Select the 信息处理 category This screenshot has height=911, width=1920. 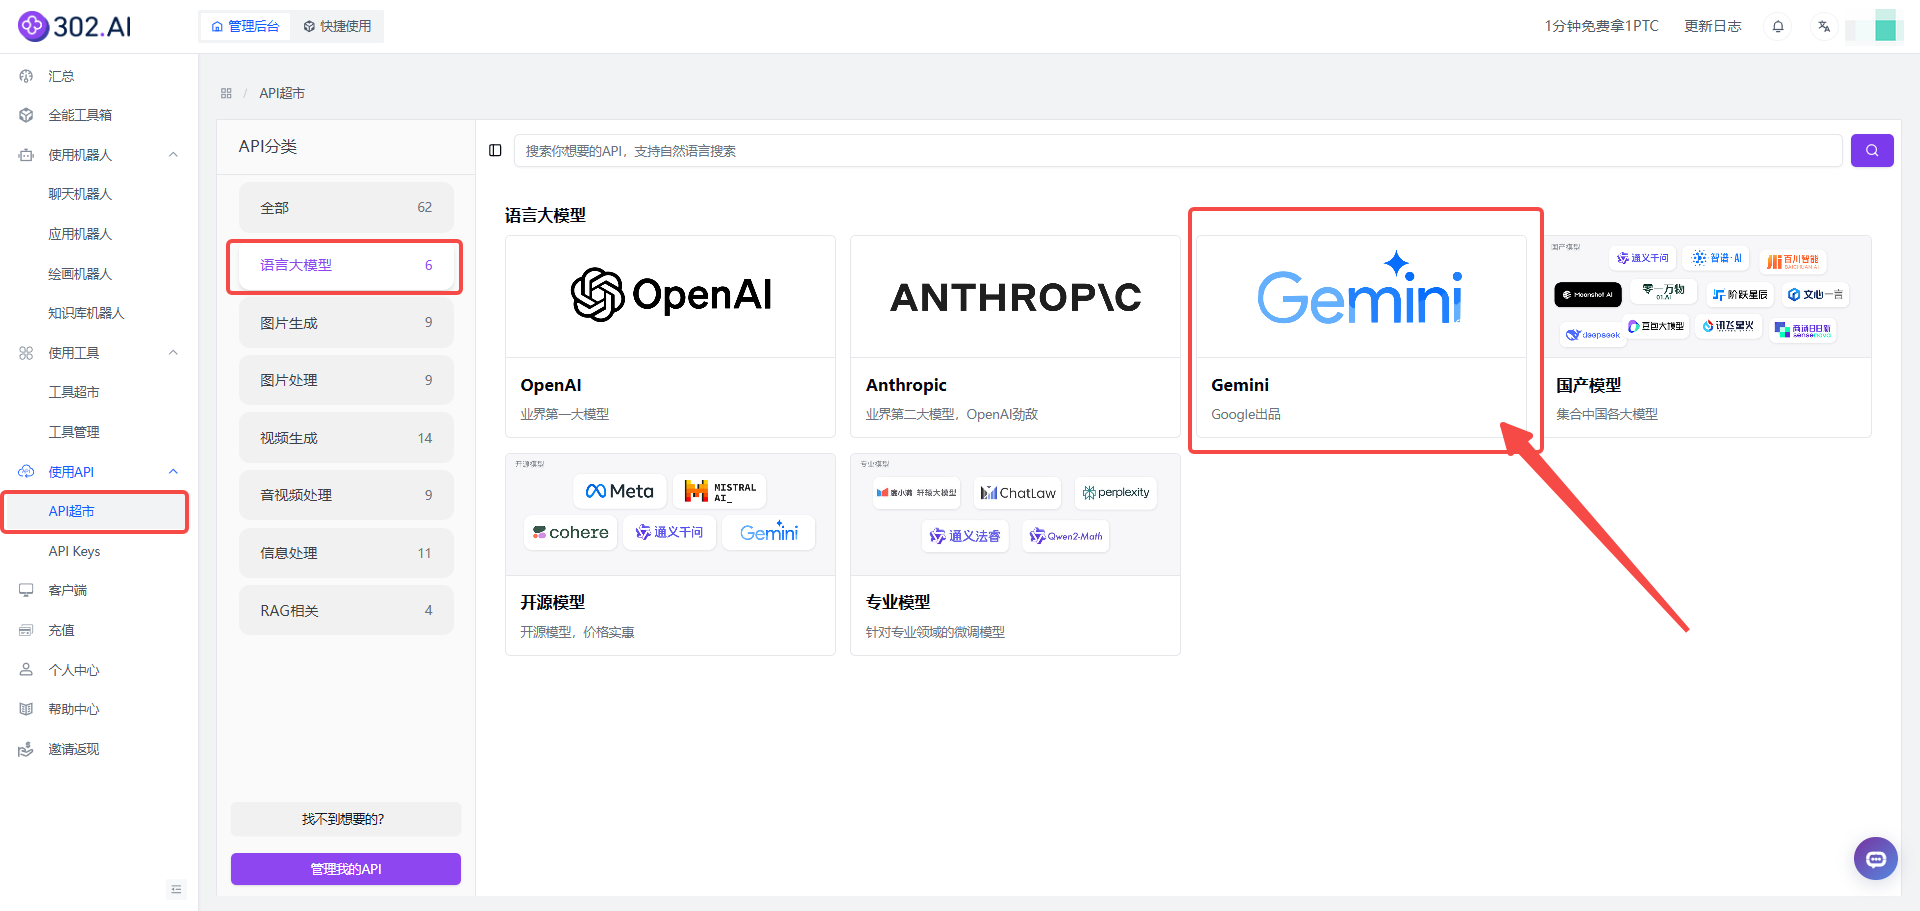(346, 553)
